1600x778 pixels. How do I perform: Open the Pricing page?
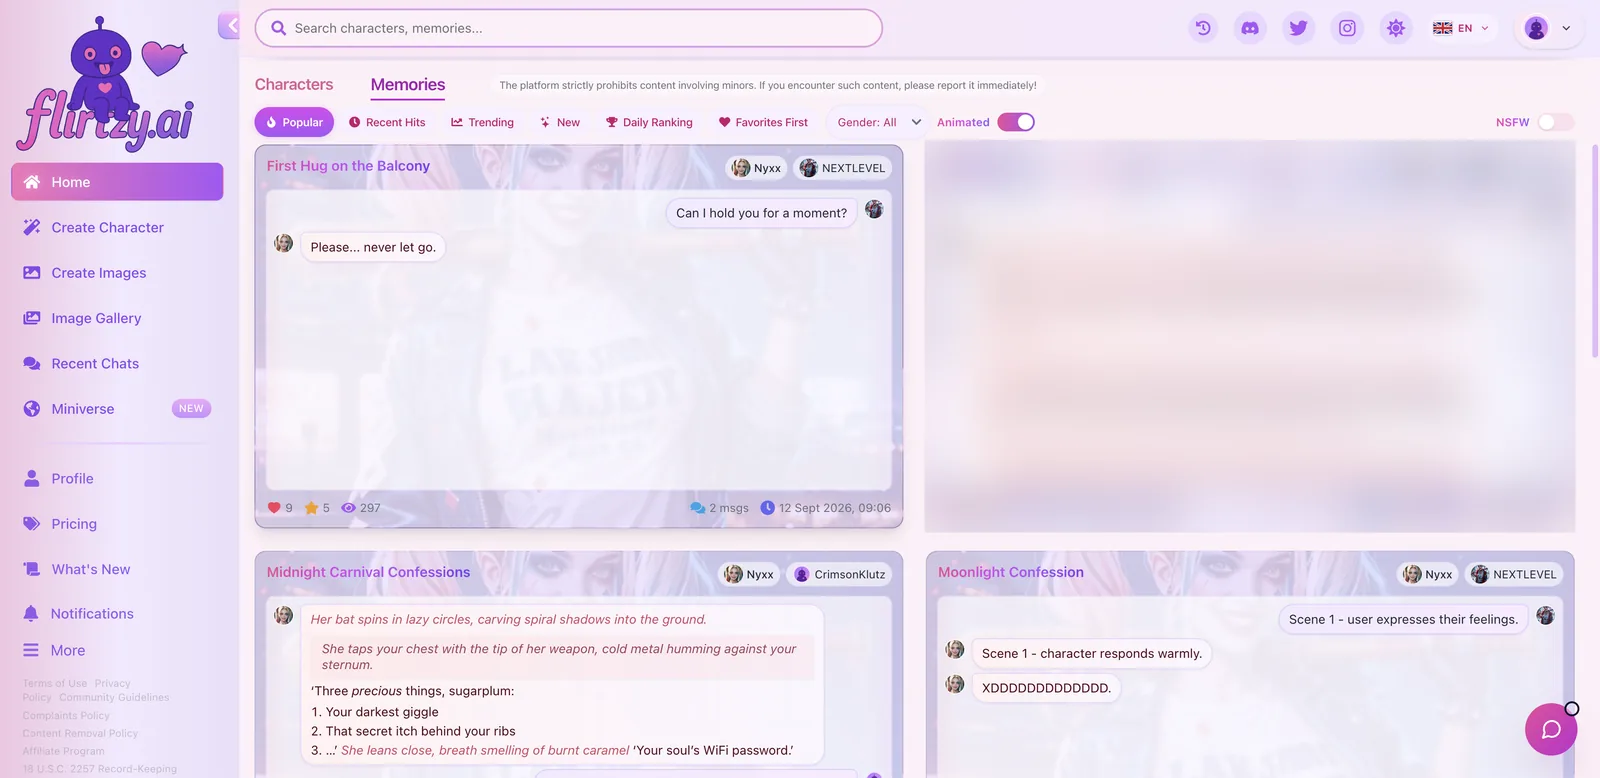click(117, 523)
